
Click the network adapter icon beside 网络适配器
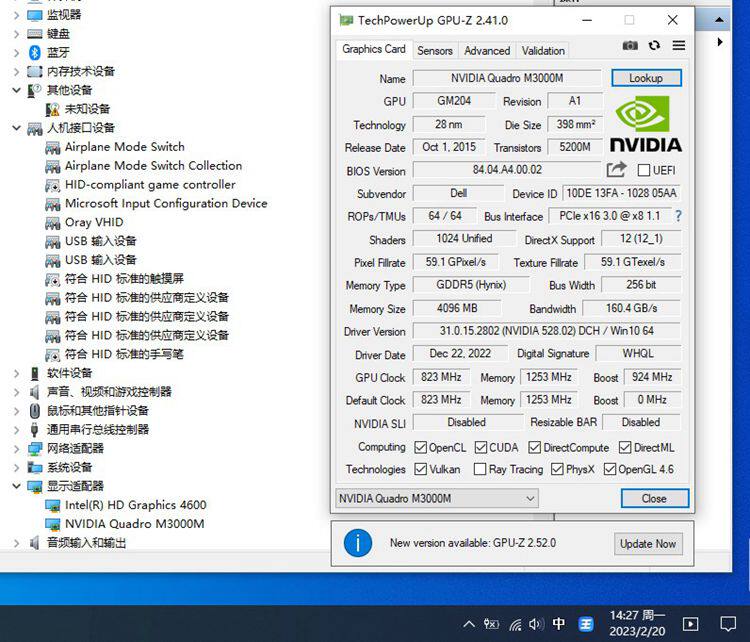point(34,449)
